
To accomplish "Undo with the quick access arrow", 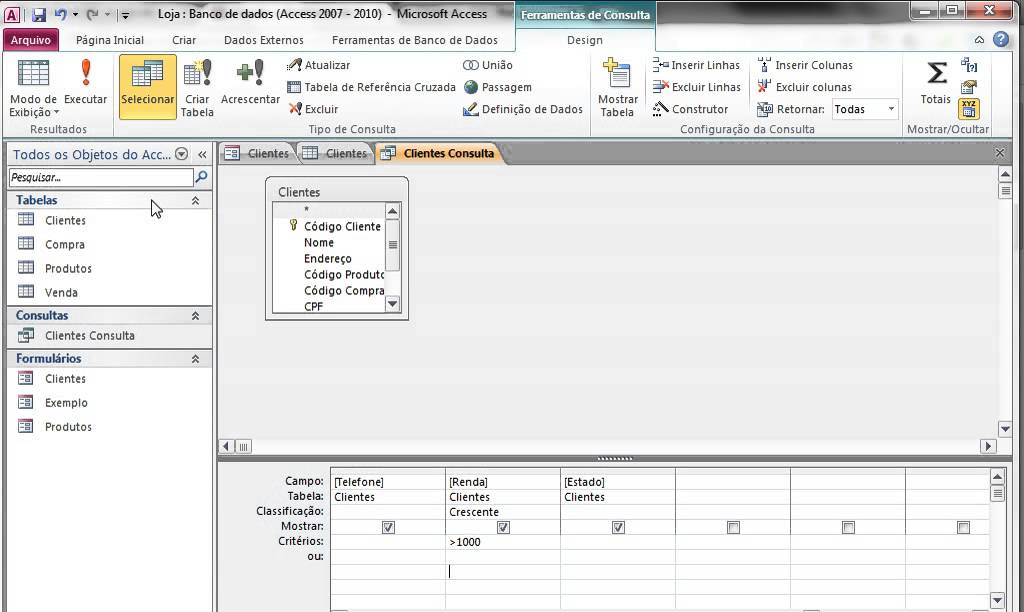I will click(60, 14).
